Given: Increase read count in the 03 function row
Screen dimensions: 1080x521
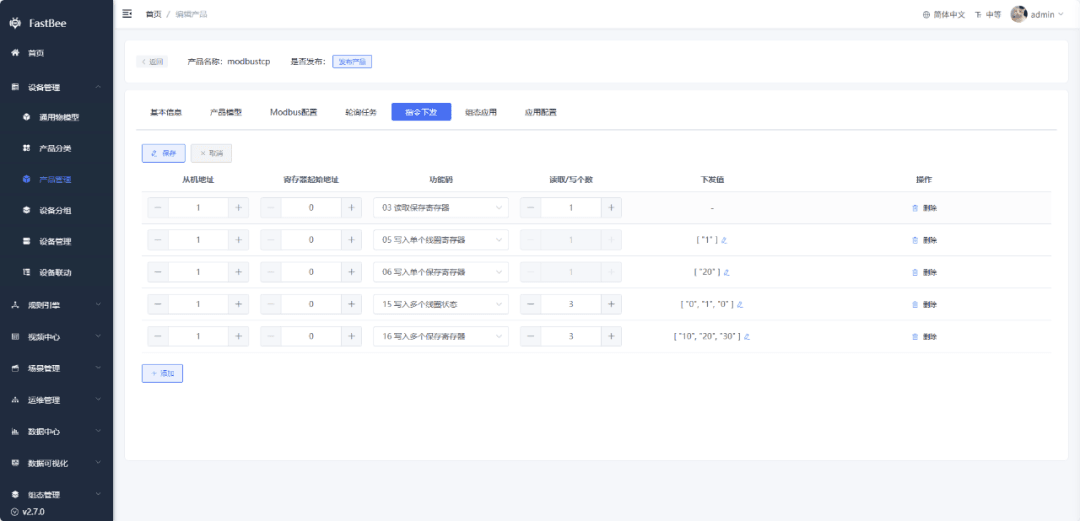Looking at the screenshot, I should pos(611,207).
